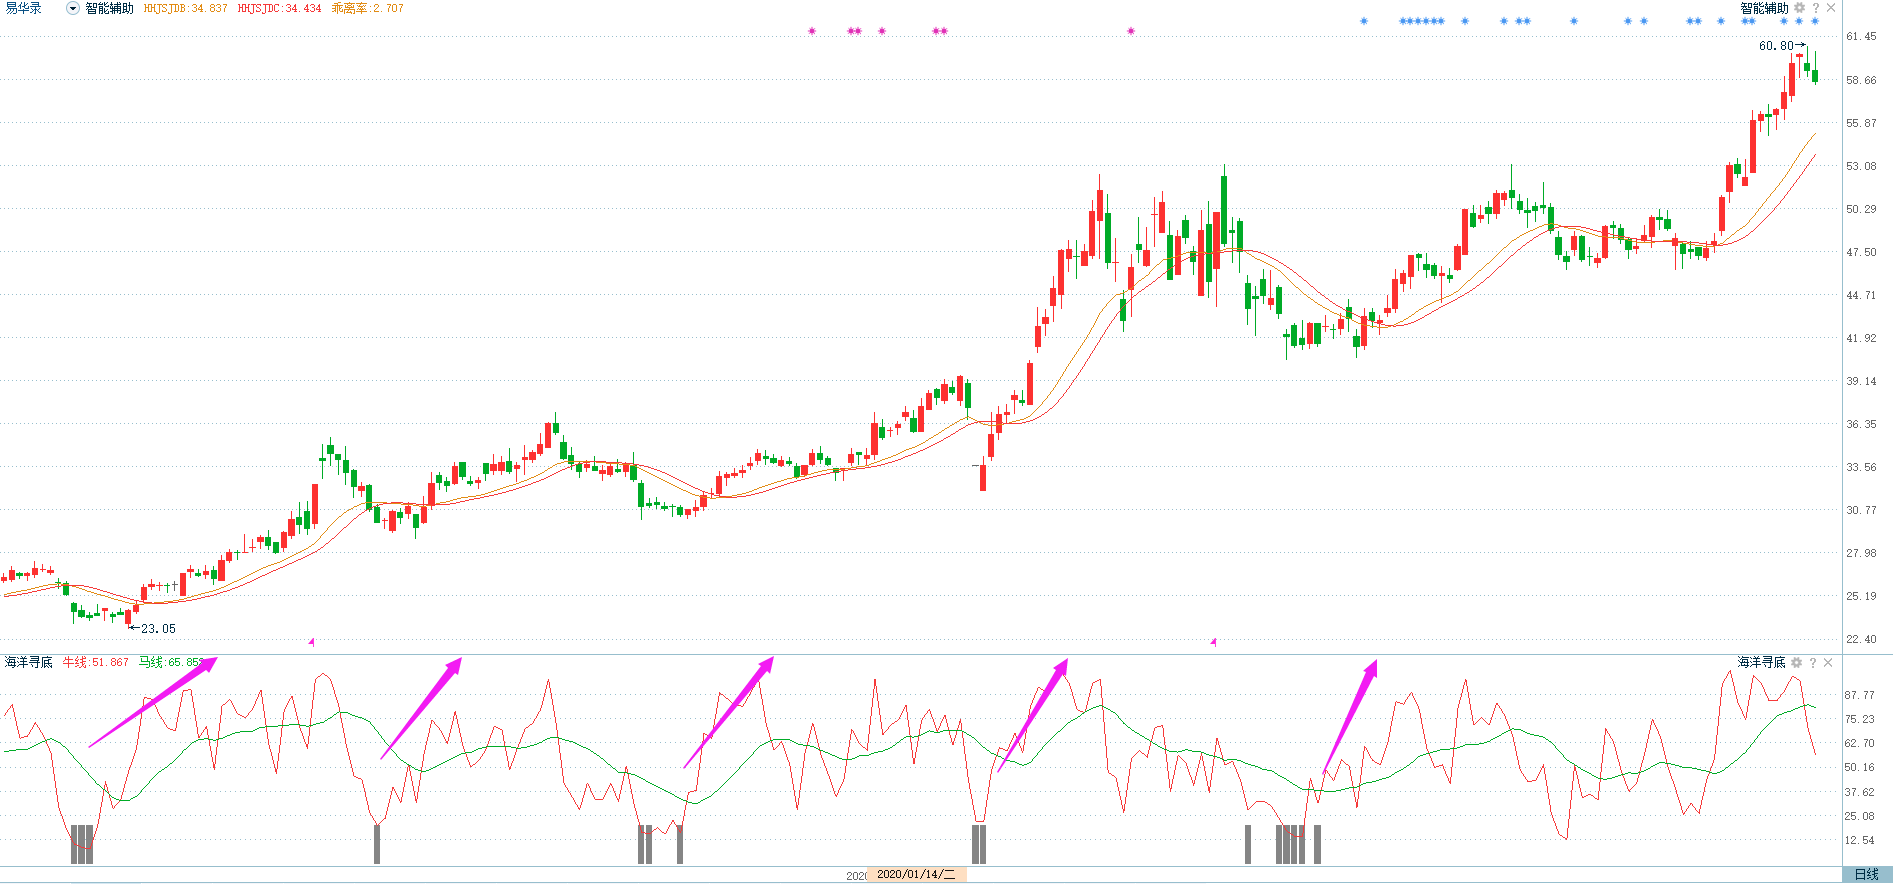
Task: Click the stock name 易华录
Action: 24,8
